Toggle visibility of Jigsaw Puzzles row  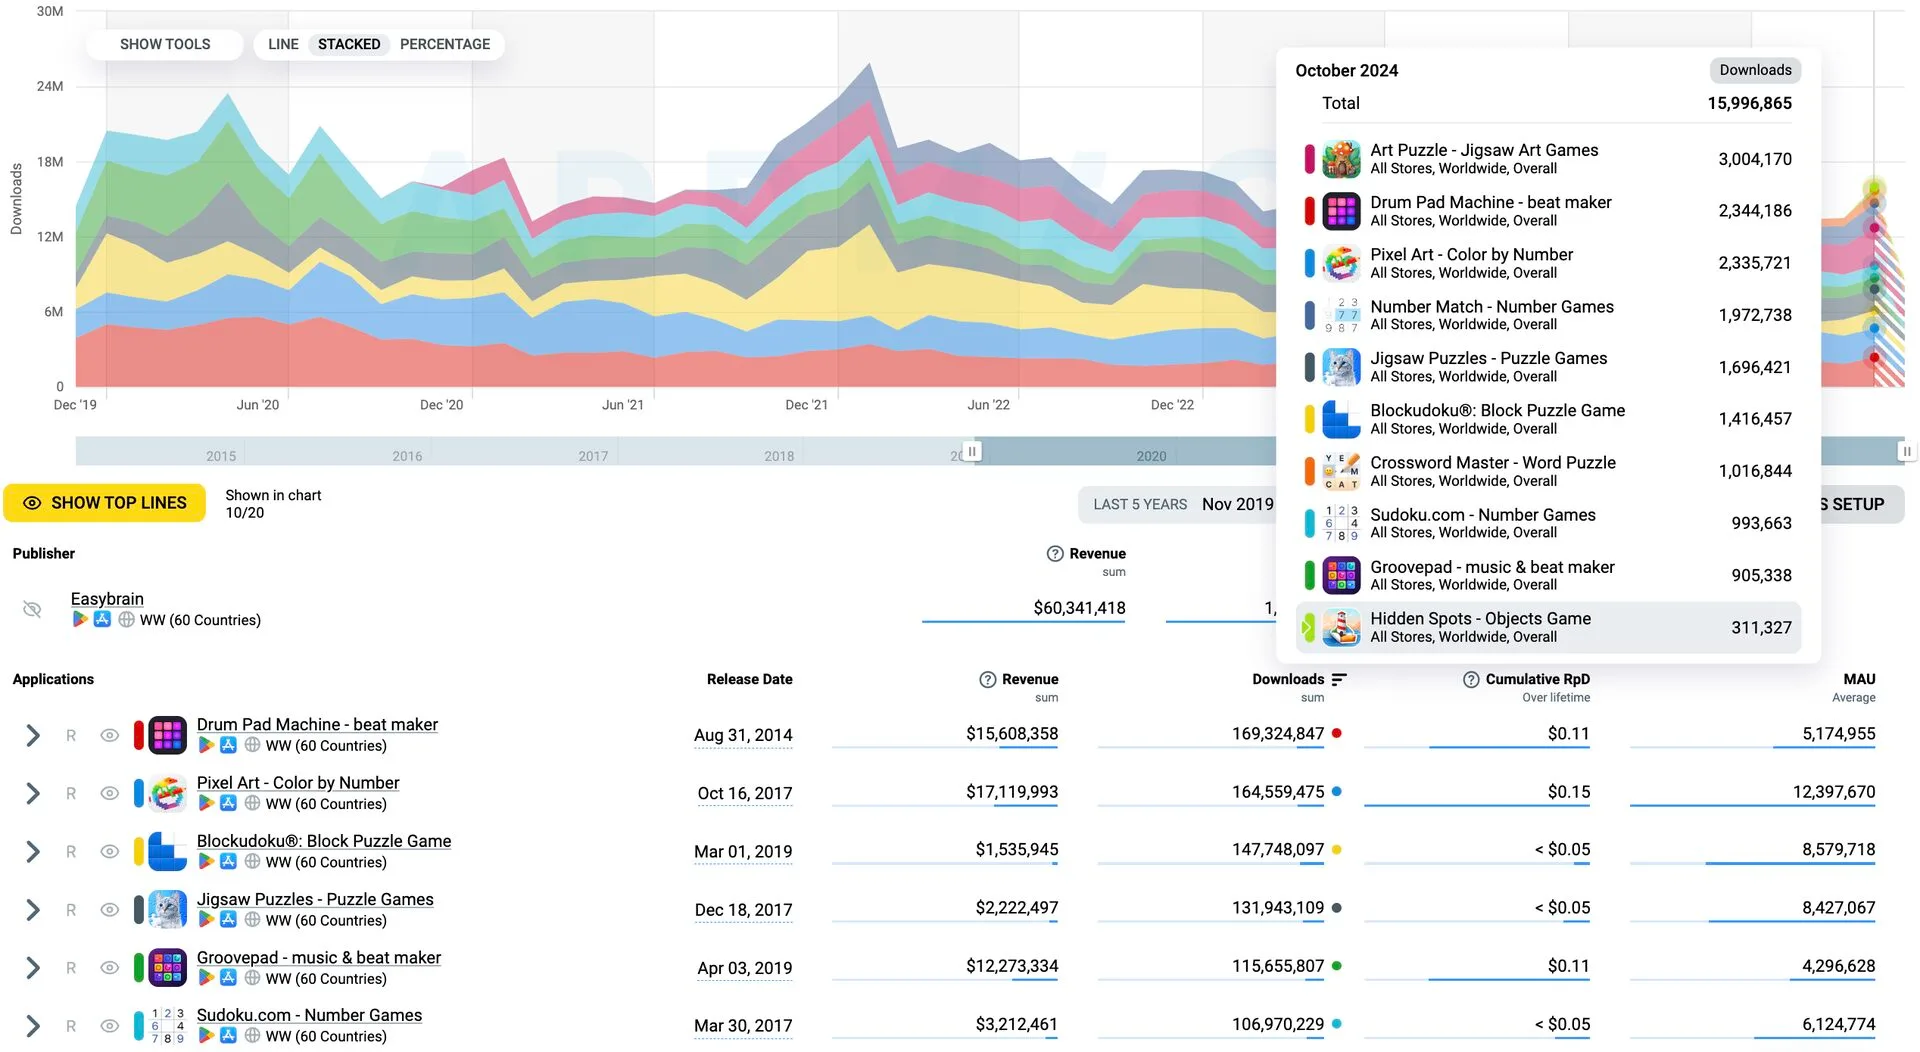[109, 910]
